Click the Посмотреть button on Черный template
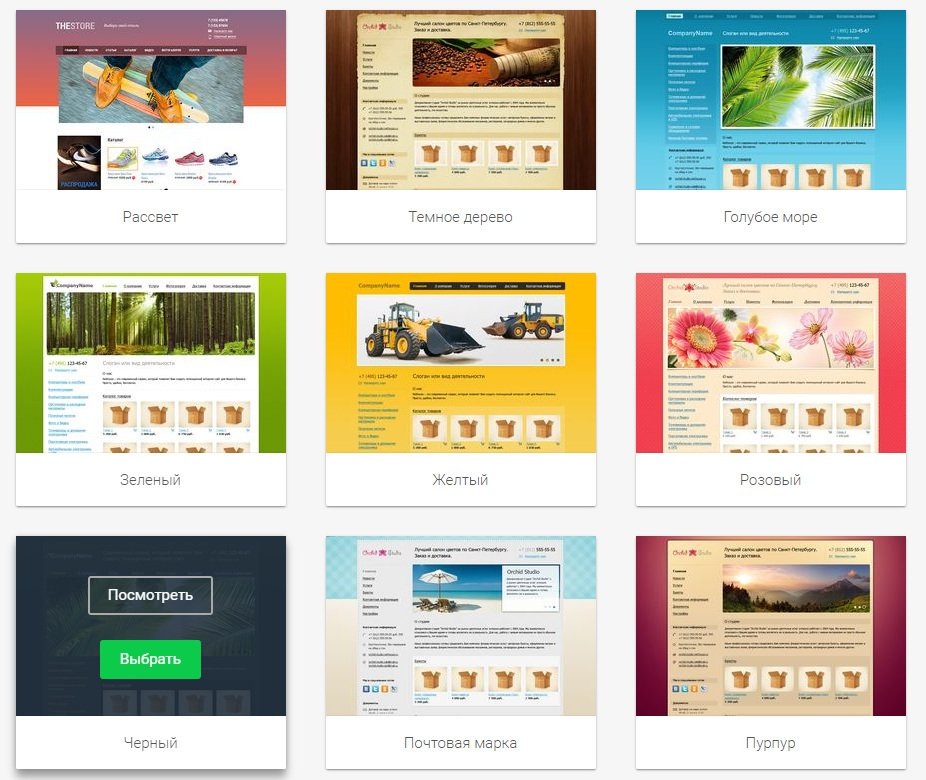This screenshot has height=780, width=926. point(150,595)
